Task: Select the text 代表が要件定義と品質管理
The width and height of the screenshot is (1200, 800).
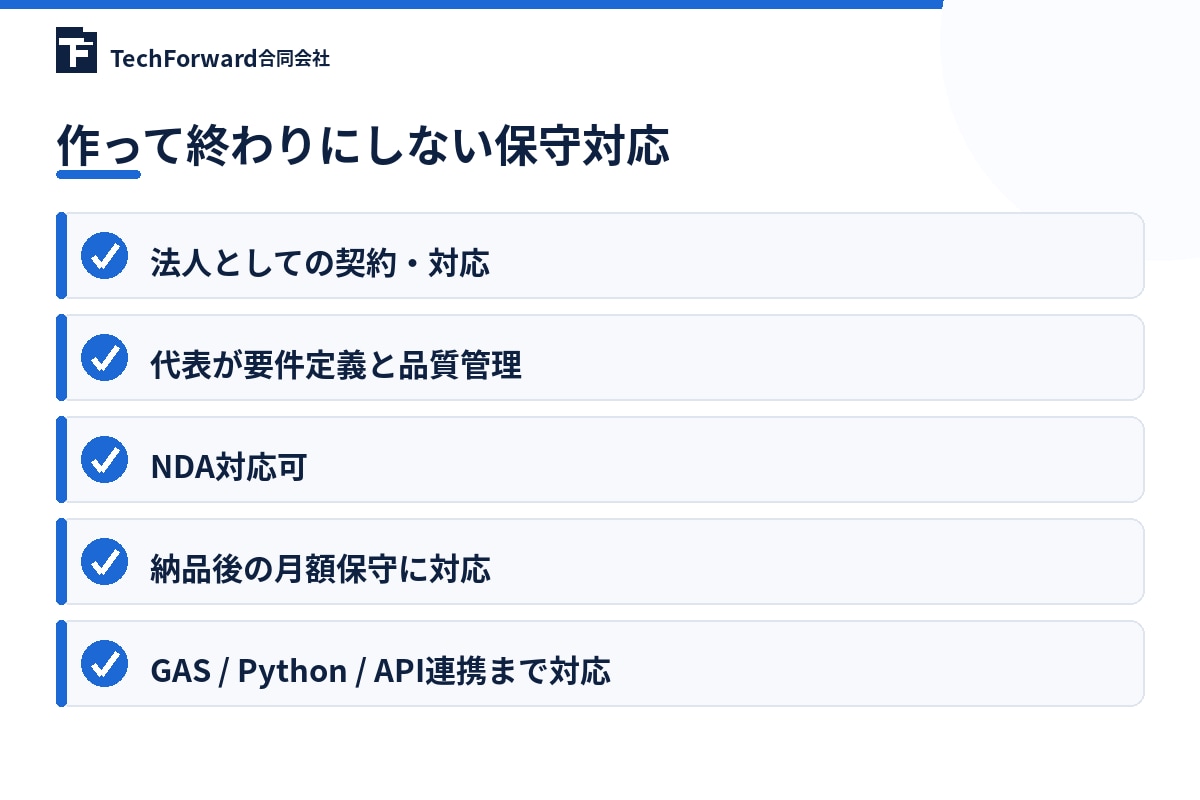Action: (x=336, y=365)
